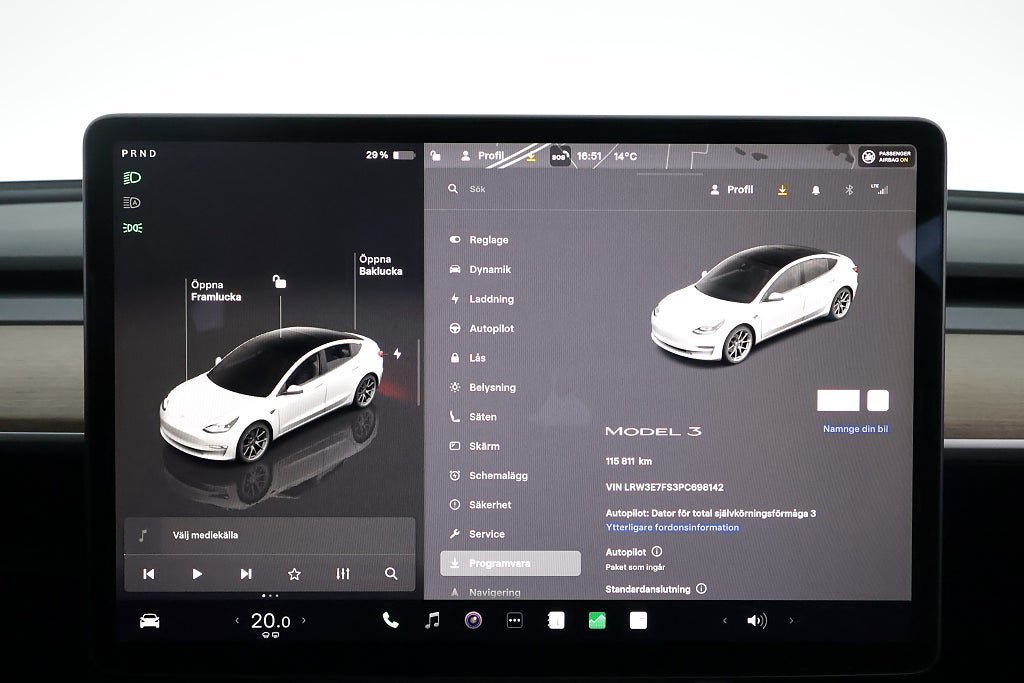1024x683 pixels.
Task: Decrease cabin temperature with left arrow
Action: pos(237,620)
